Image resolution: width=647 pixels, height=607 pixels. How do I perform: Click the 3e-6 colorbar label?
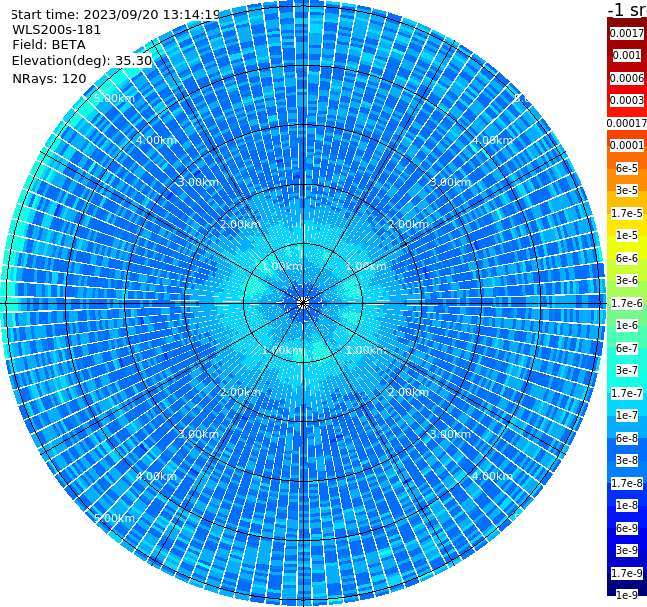tap(627, 280)
